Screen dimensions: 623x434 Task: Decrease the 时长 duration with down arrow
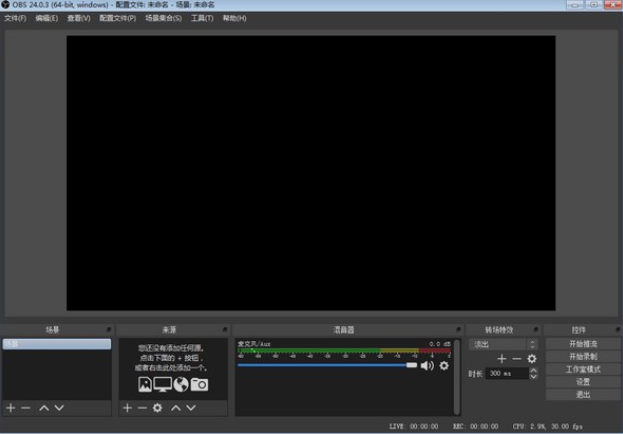[534, 376]
